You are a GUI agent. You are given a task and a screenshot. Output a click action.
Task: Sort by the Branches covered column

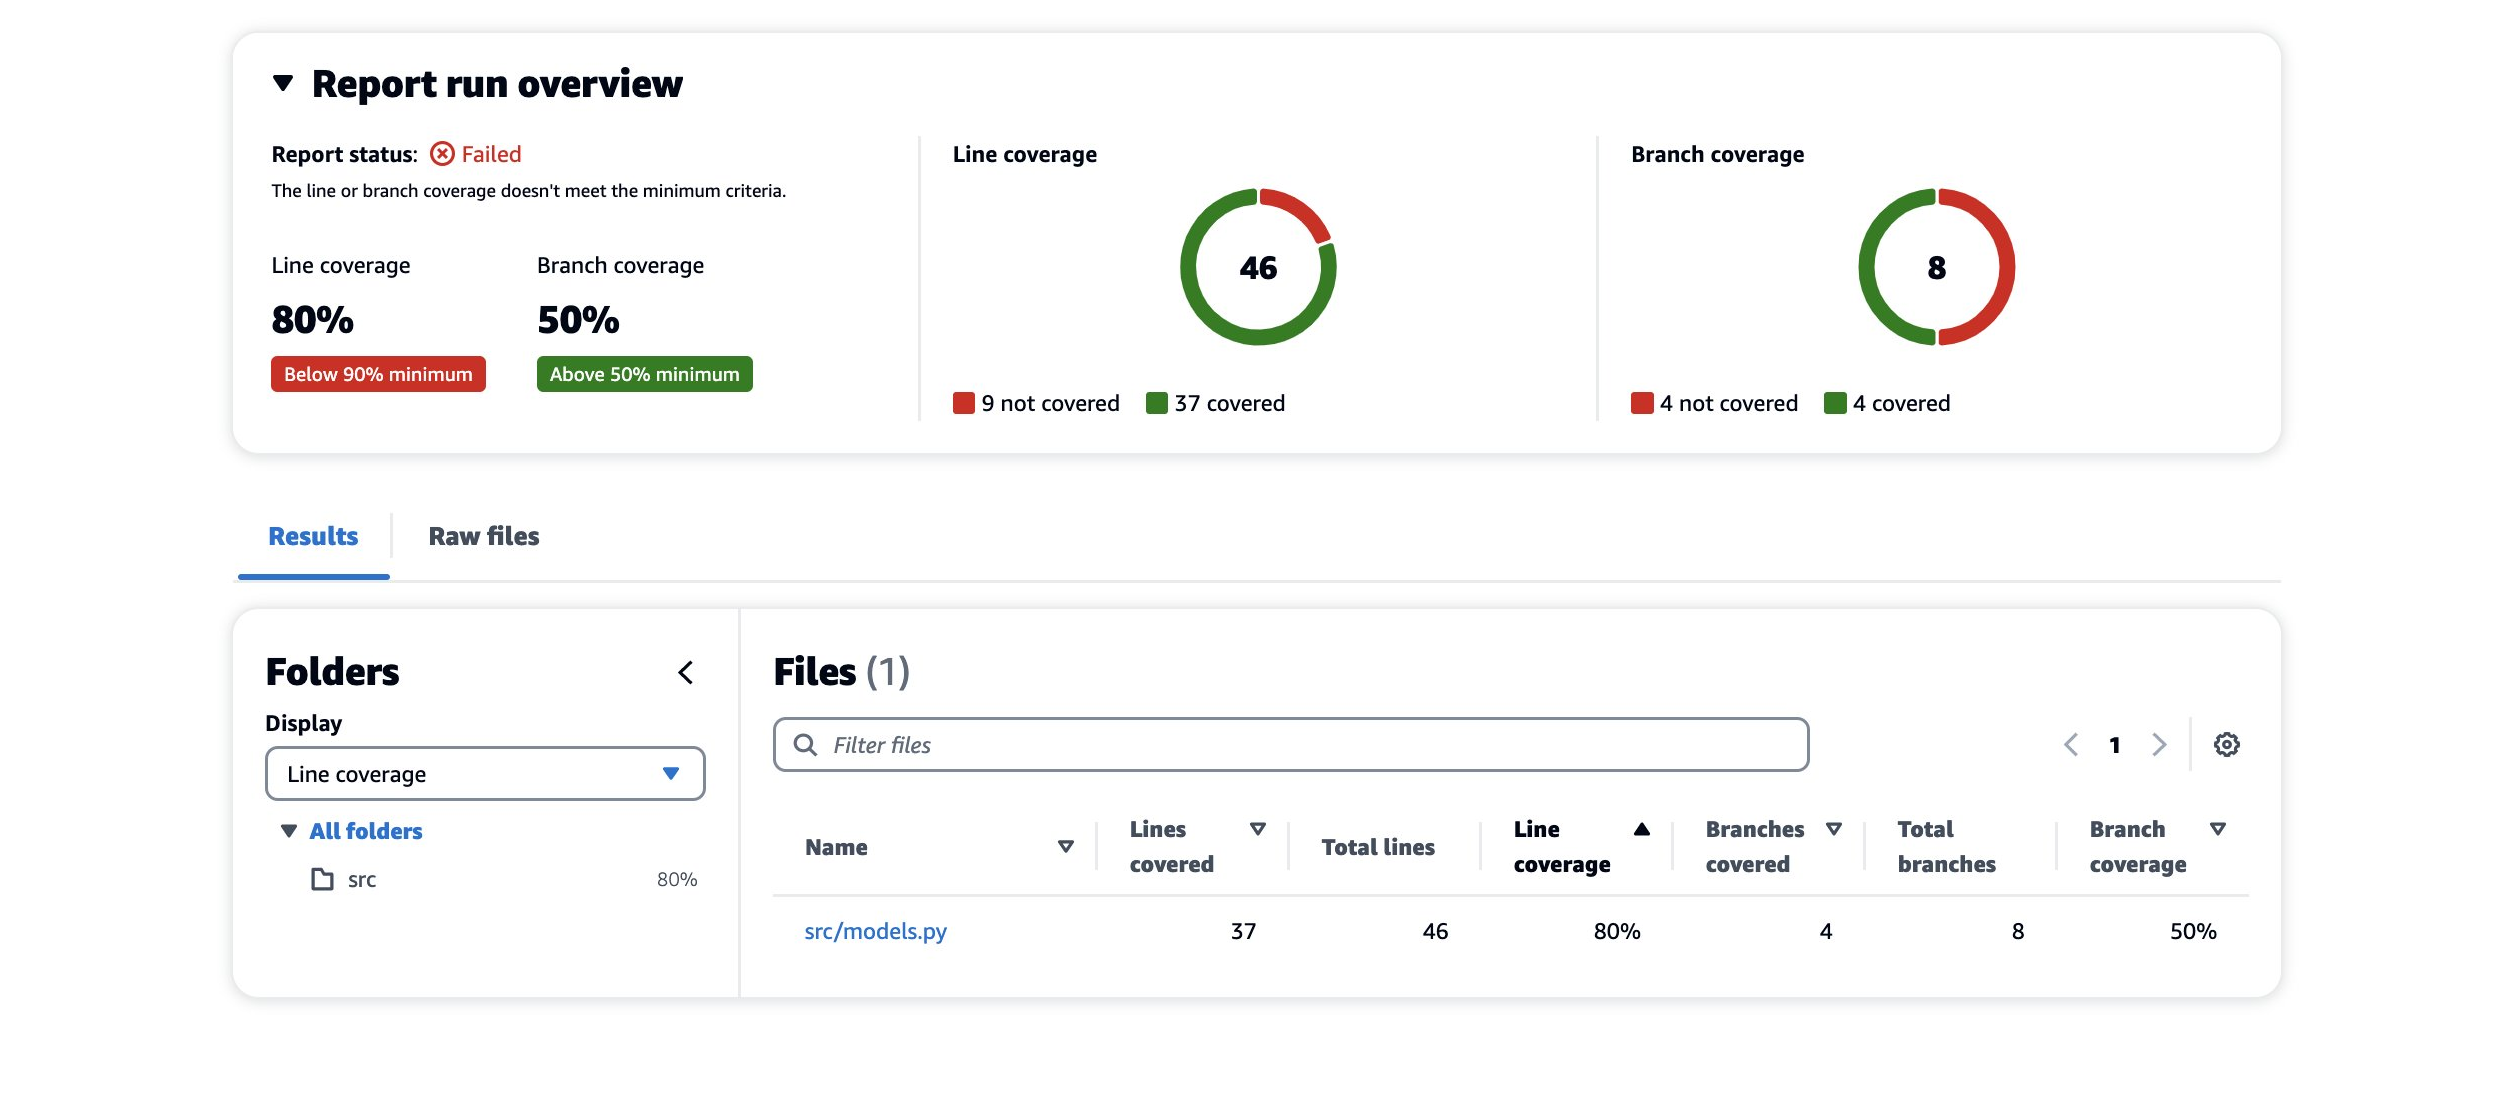point(1834,829)
